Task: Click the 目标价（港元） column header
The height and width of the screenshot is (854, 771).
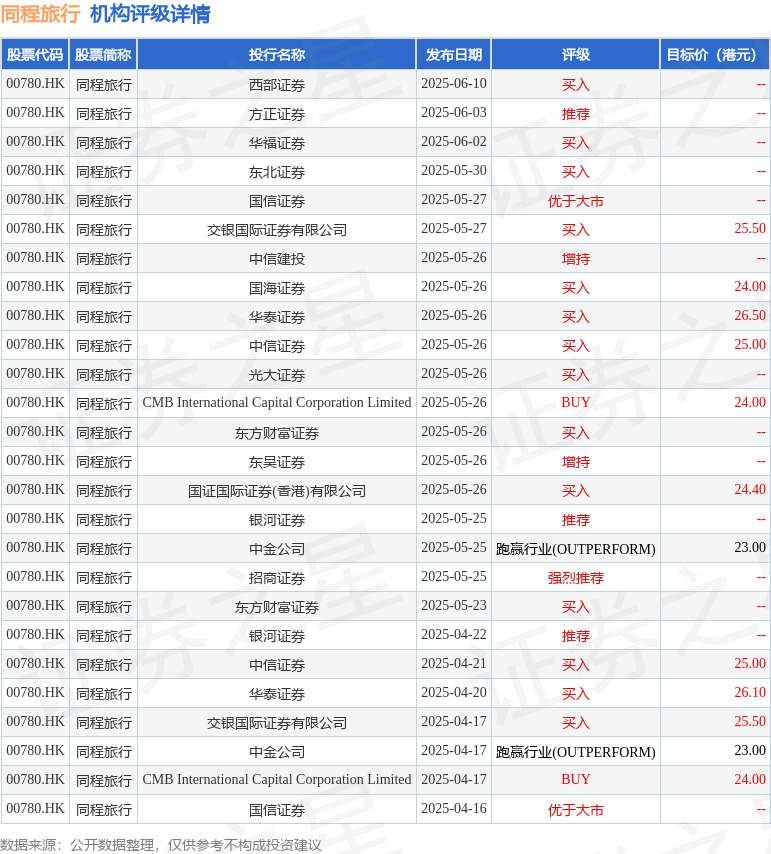Action: (714, 54)
